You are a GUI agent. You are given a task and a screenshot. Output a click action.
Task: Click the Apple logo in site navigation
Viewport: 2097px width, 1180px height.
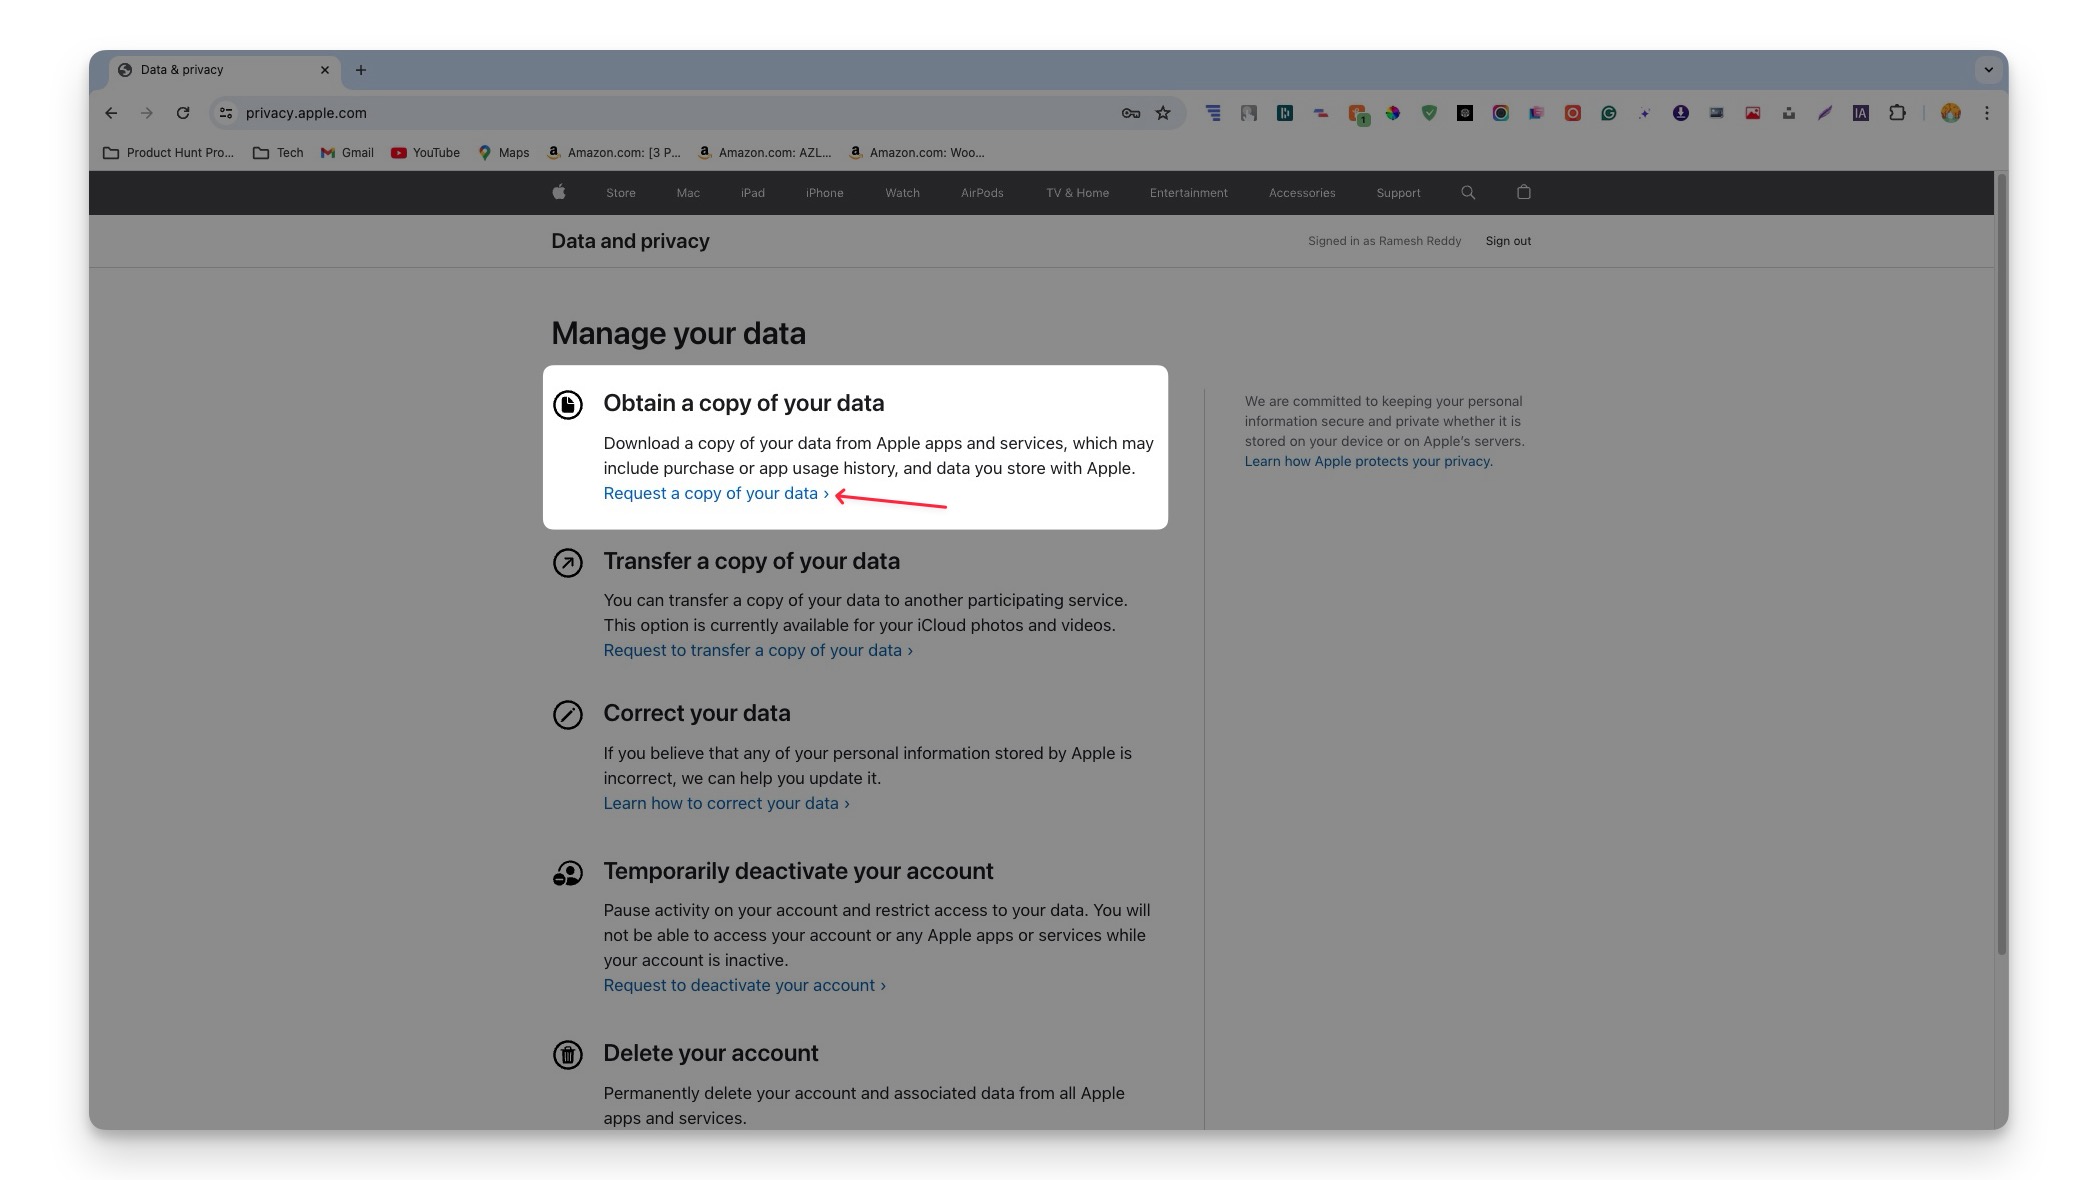pyautogui.click(x=559, y=192)
